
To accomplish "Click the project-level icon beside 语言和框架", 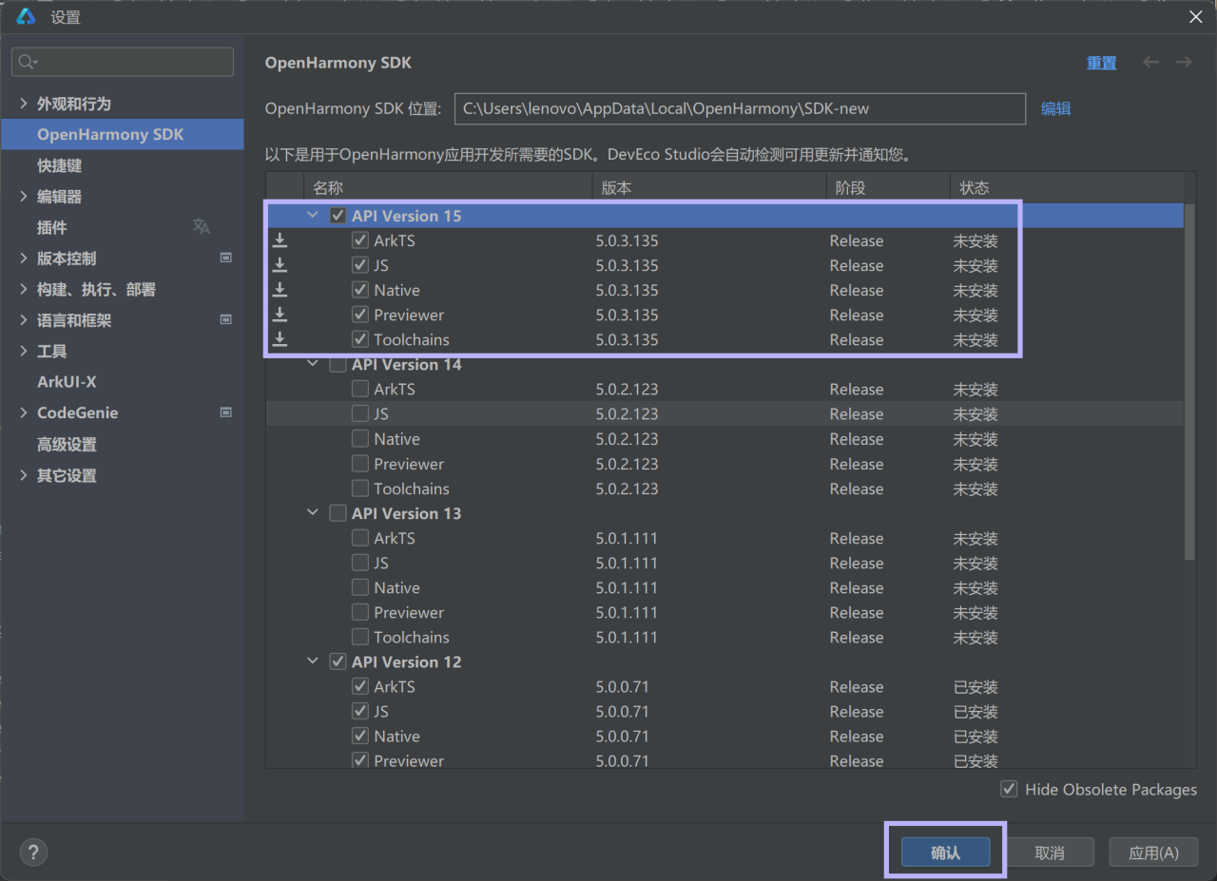I will click(x=226, y=320).
